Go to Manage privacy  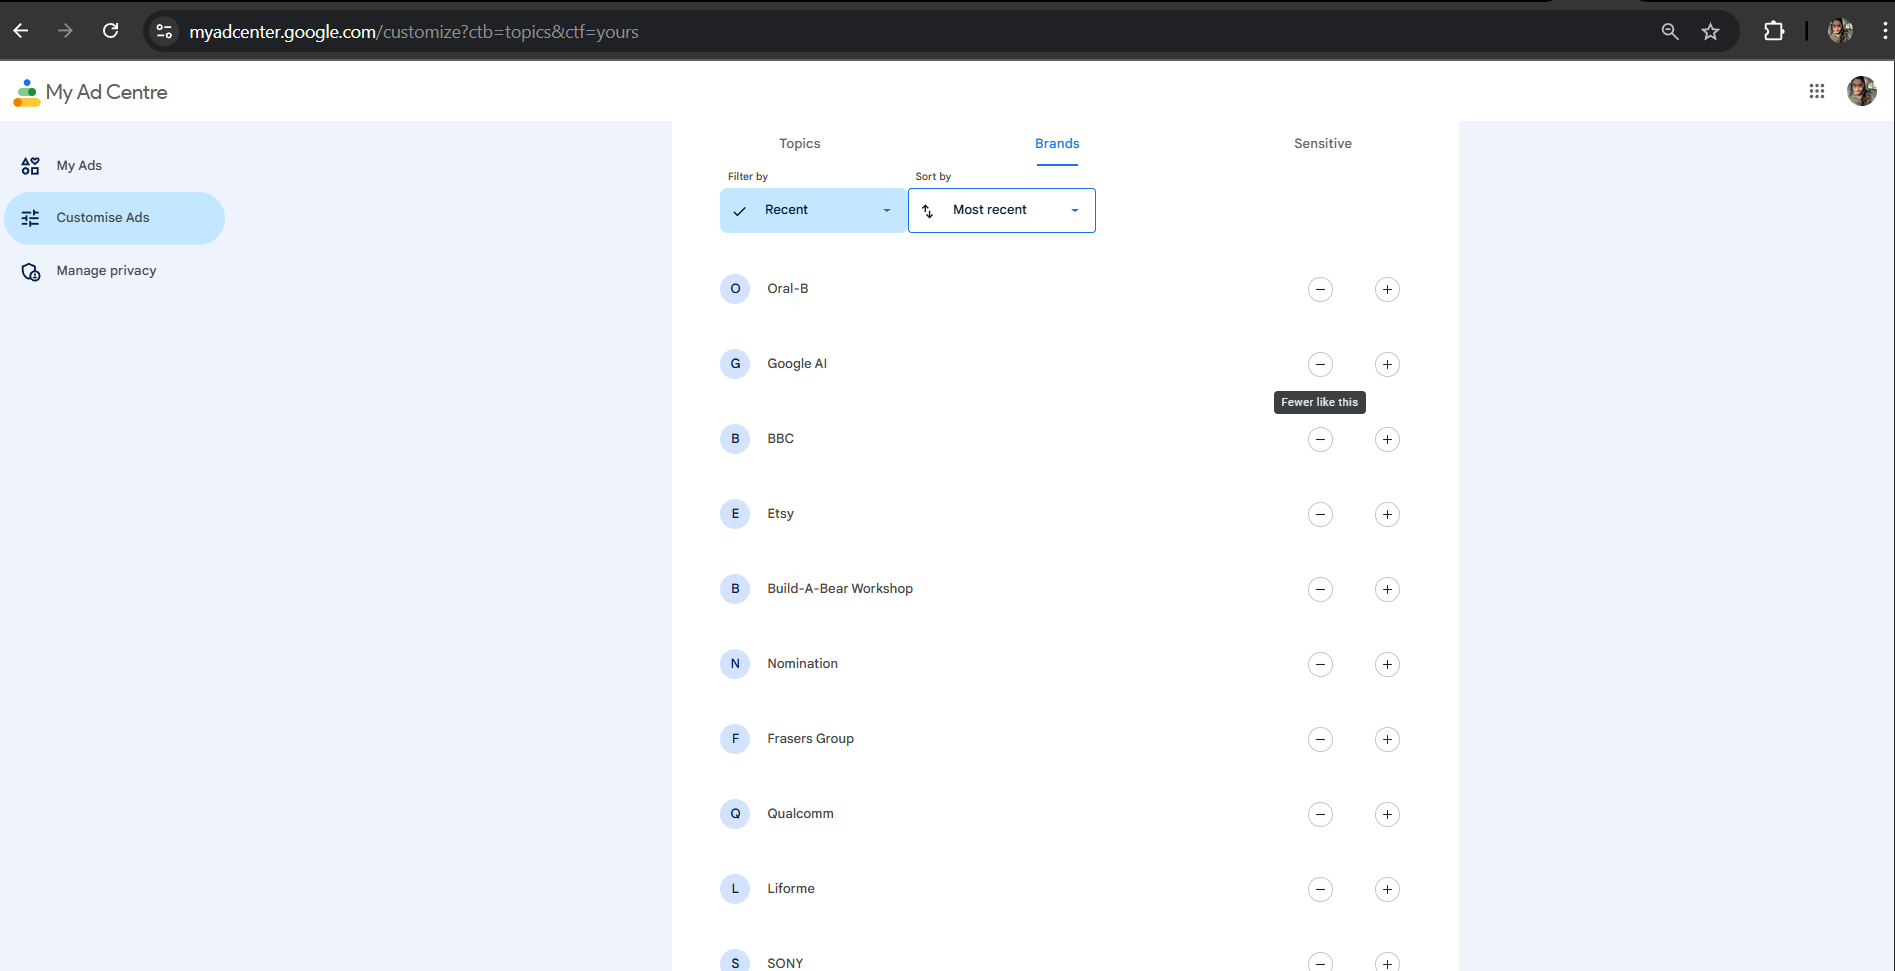tap(106, 271)
